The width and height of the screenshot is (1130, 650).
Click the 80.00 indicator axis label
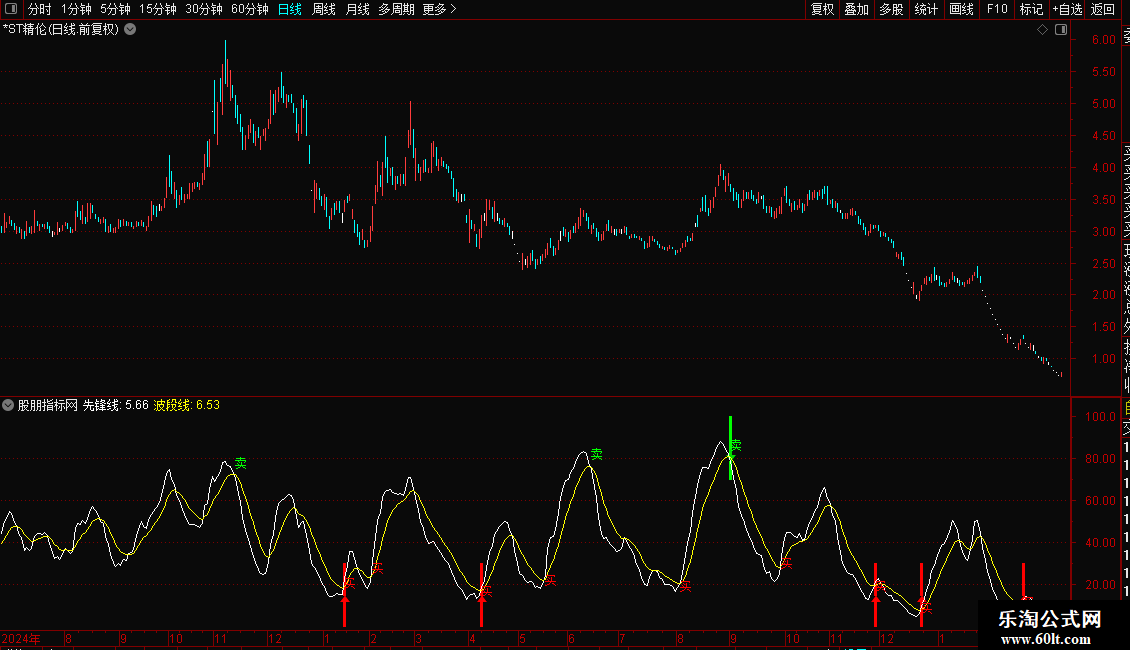pos(1100,458)
